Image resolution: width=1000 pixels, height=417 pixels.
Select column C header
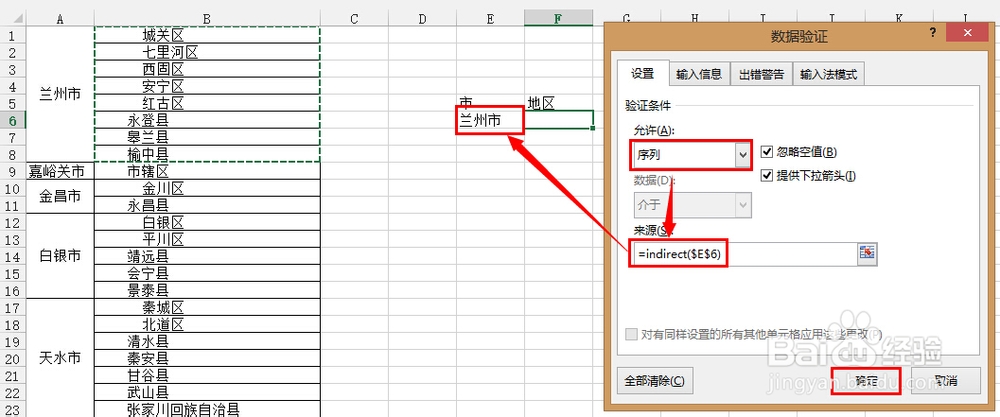(x=355, y=18)
